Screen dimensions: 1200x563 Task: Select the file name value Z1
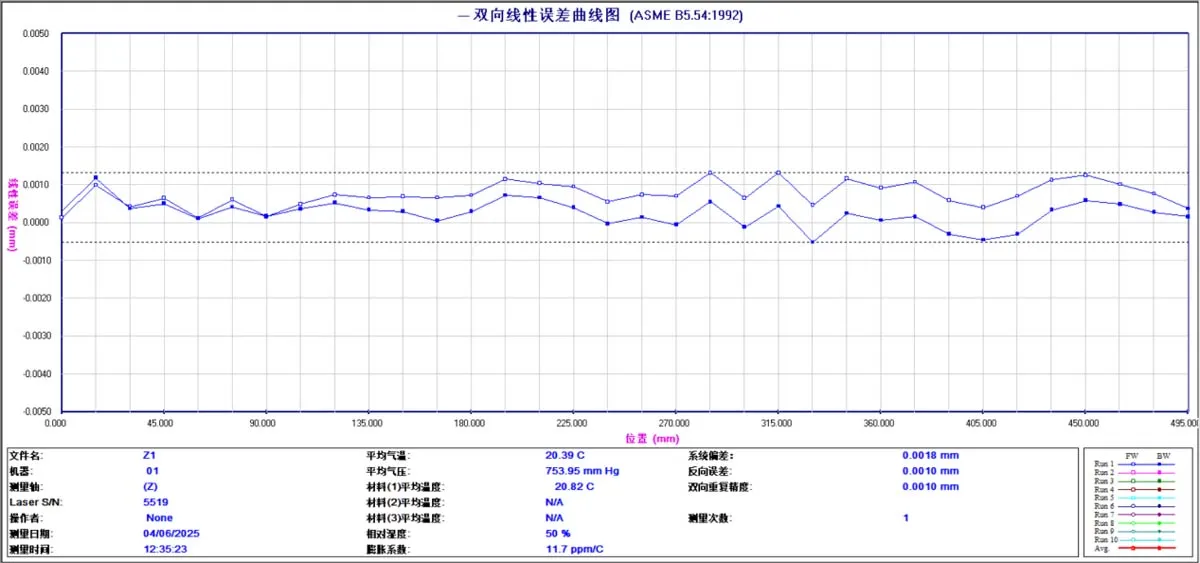pos(150,455)
